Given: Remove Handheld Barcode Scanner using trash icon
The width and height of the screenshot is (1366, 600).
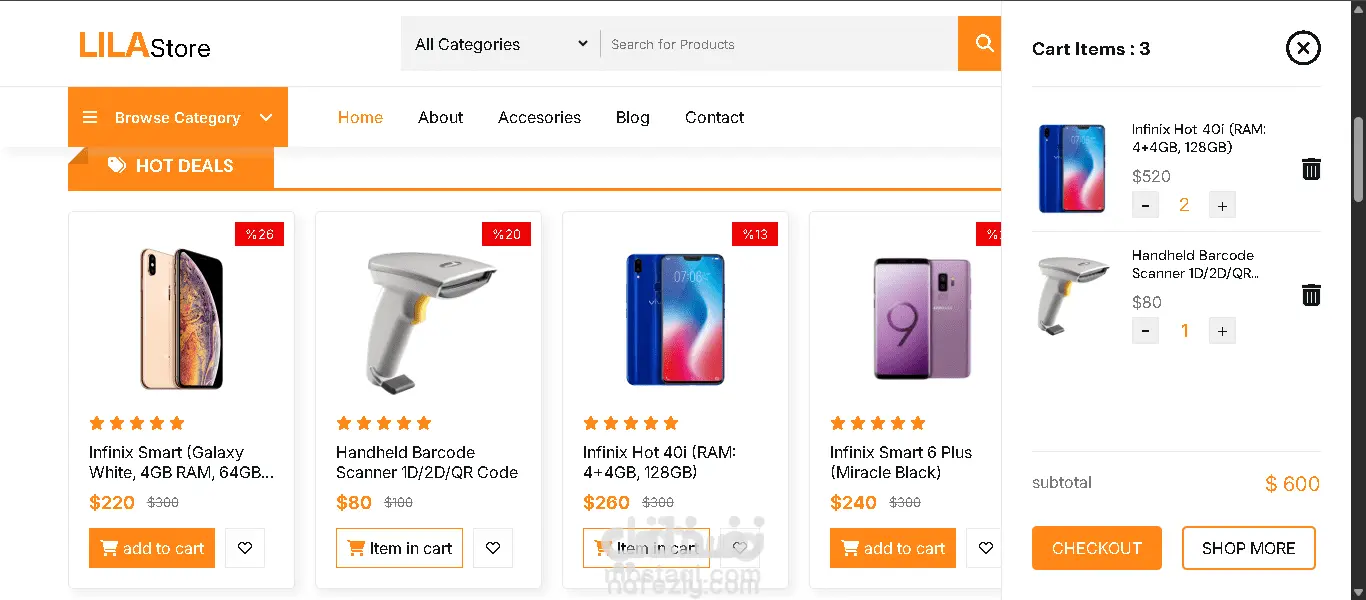Looking at the screenshot, I should [1311, 295].
